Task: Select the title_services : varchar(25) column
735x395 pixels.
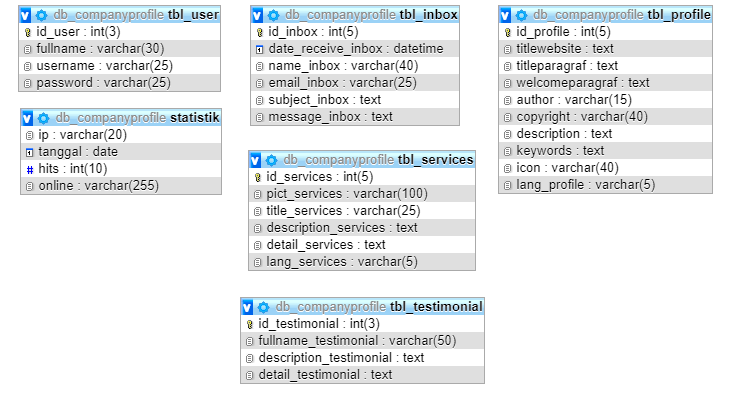Action: (362, 211)
